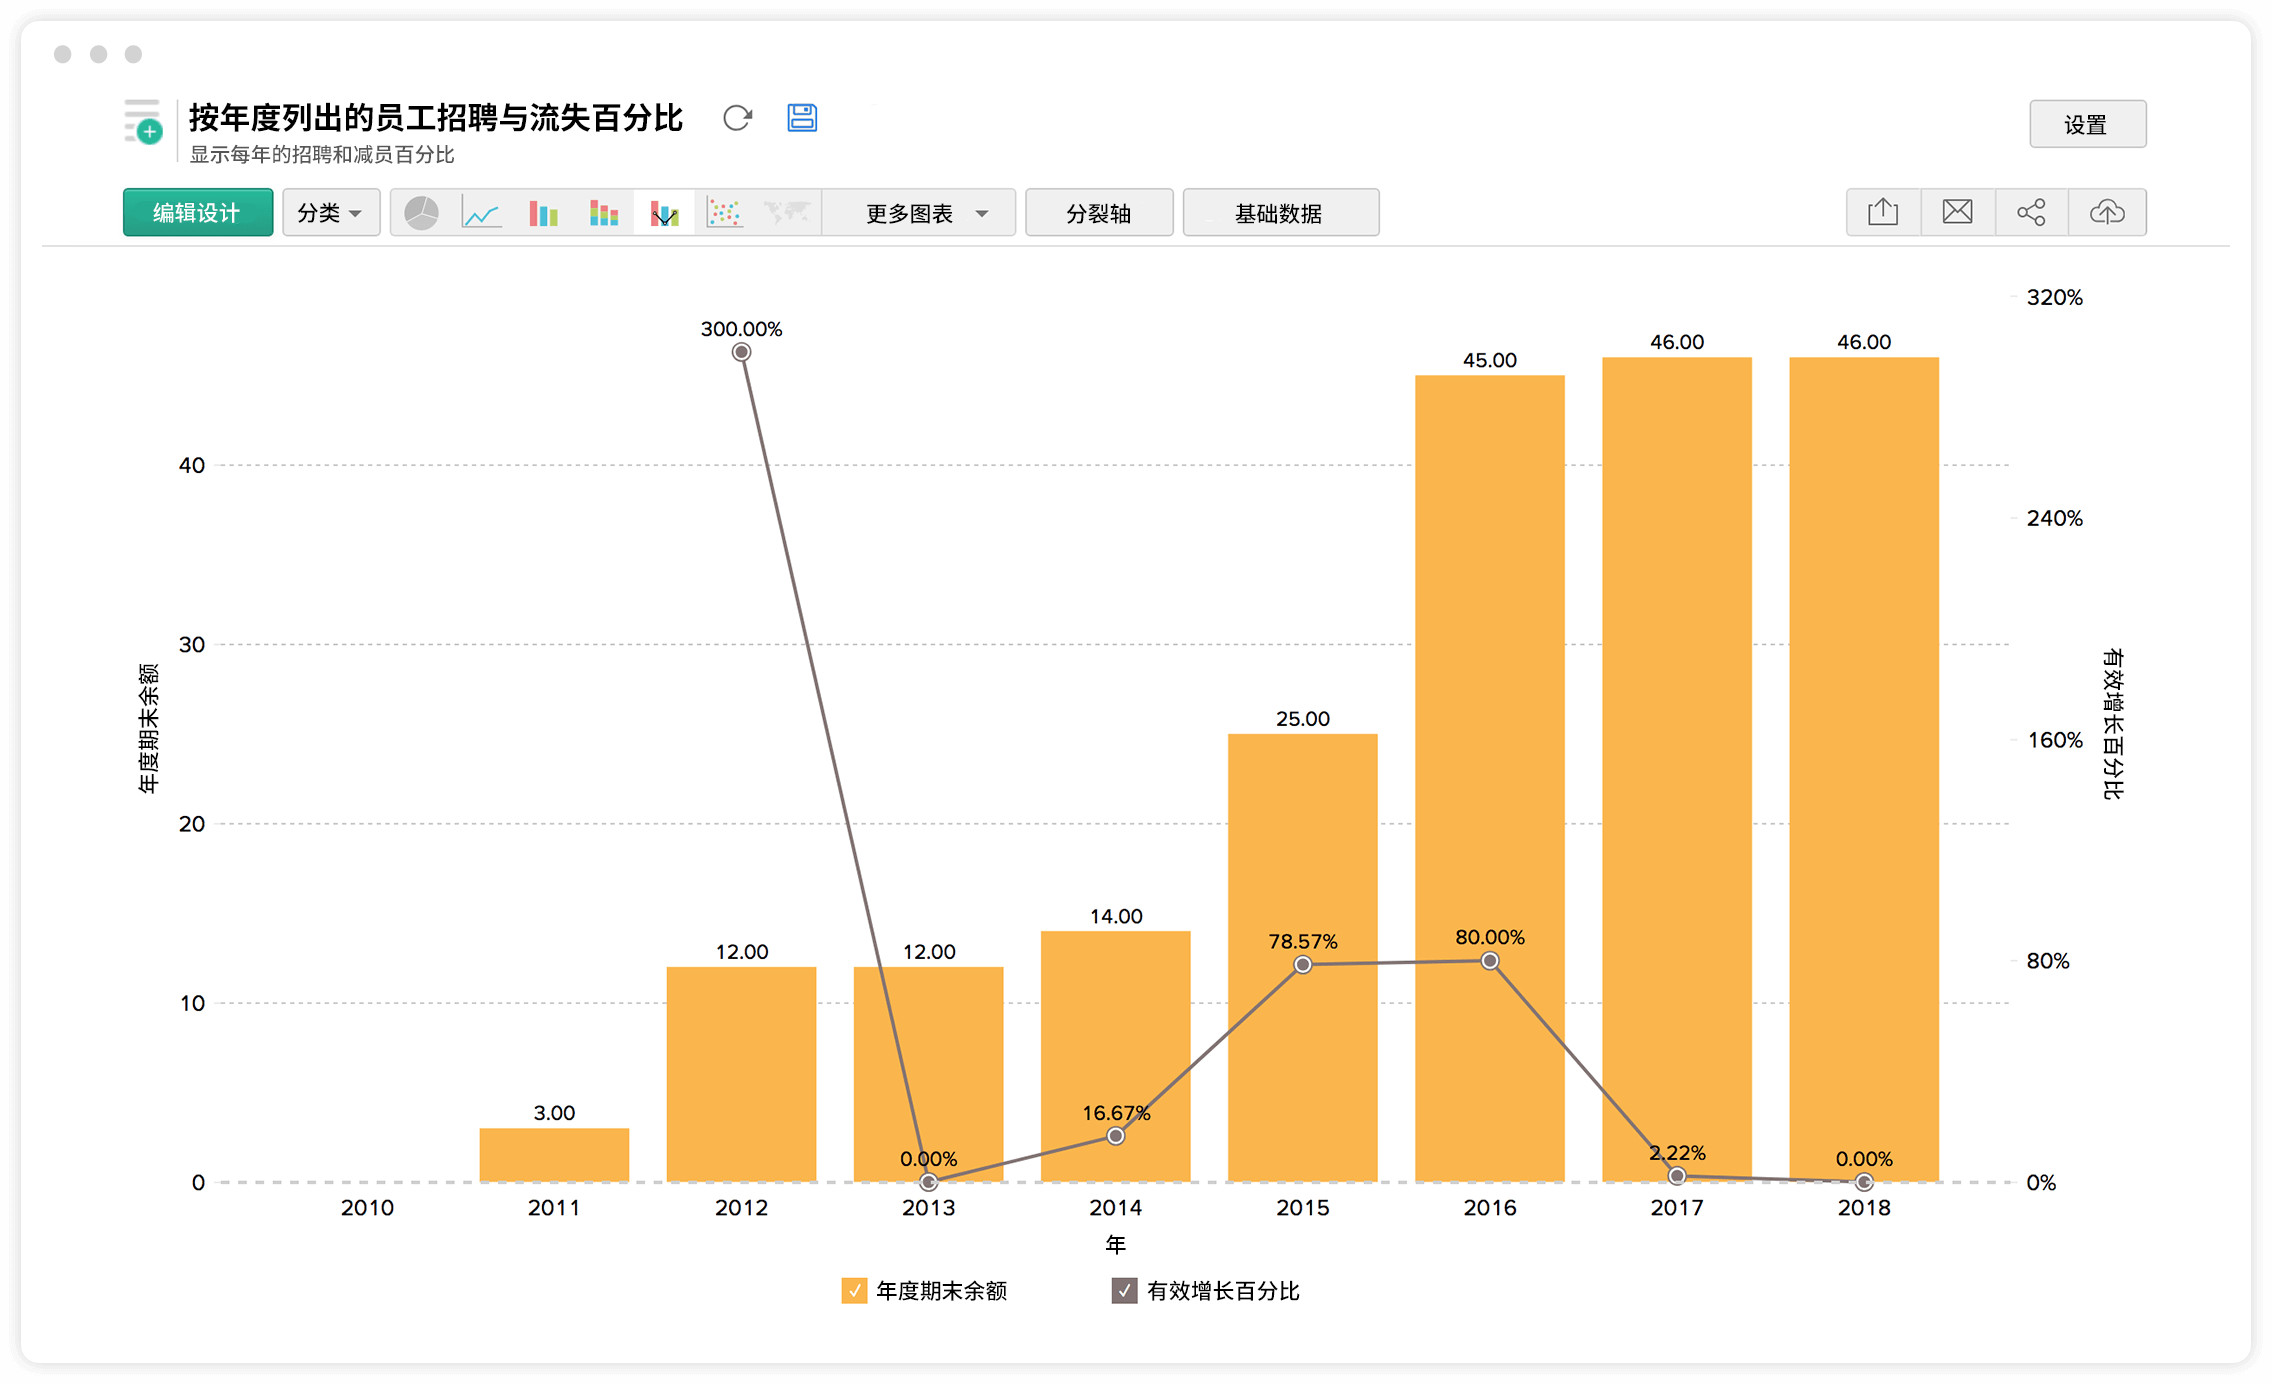
Task: Switch to line chart icon
Action: point(481,213)
